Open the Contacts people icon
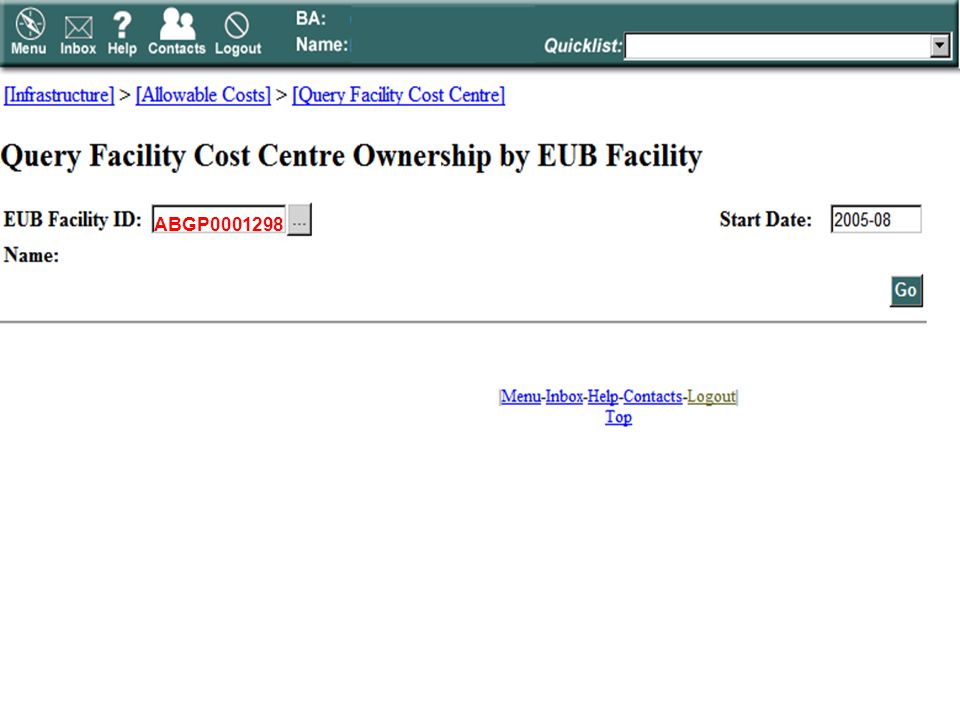 (x=177, y=31)
